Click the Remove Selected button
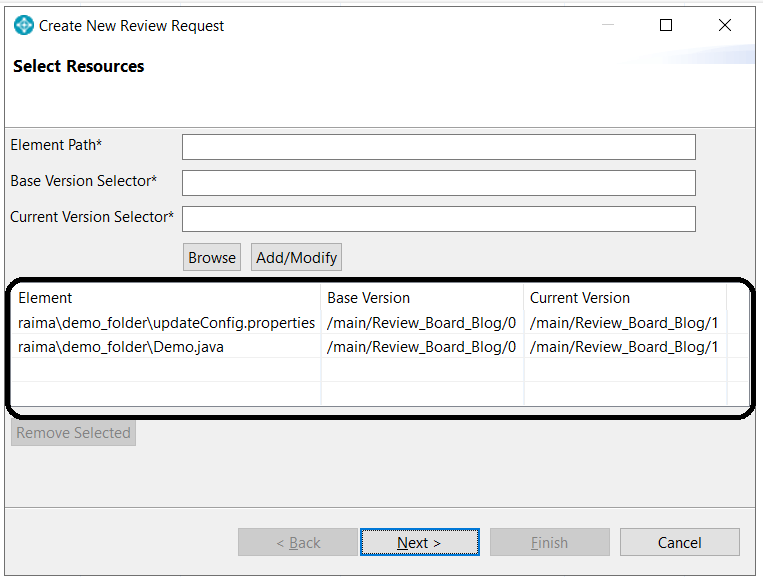 [73, 433]
